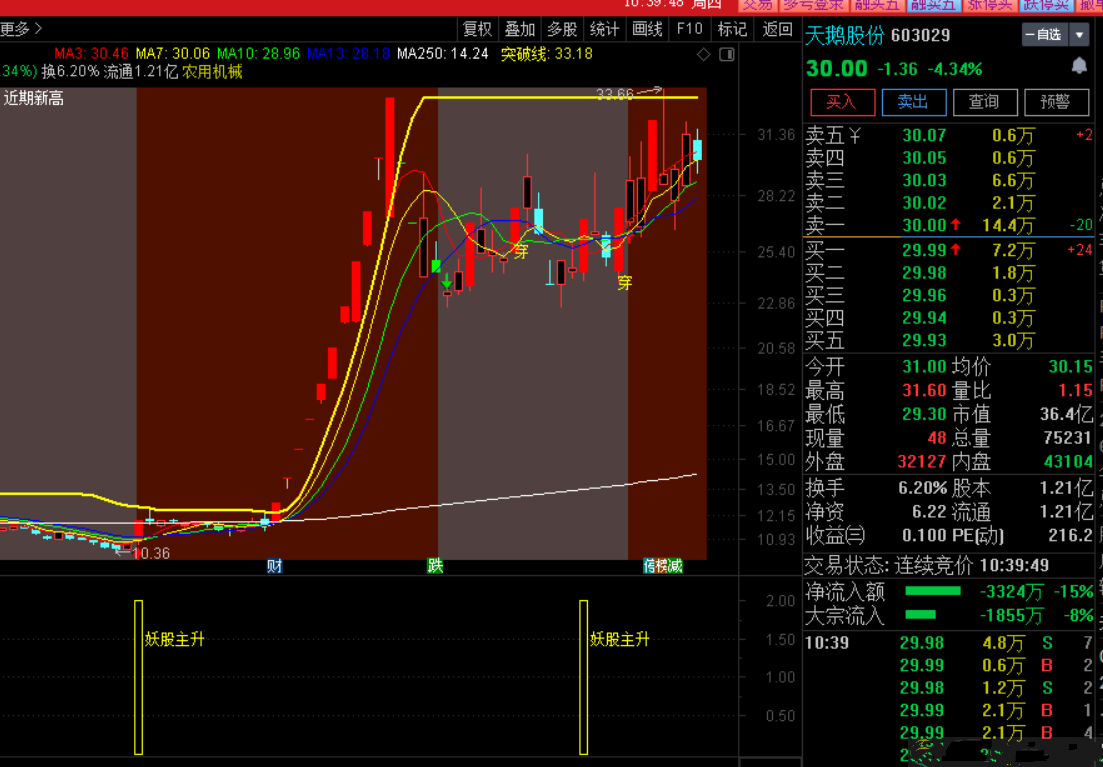Click the 今开 value 31.00
This screenshot has height=767, width=1103.
pos(924,367)
